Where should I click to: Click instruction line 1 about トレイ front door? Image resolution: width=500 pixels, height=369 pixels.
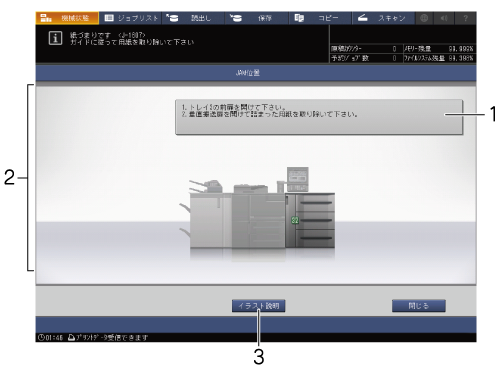(234, 107)
